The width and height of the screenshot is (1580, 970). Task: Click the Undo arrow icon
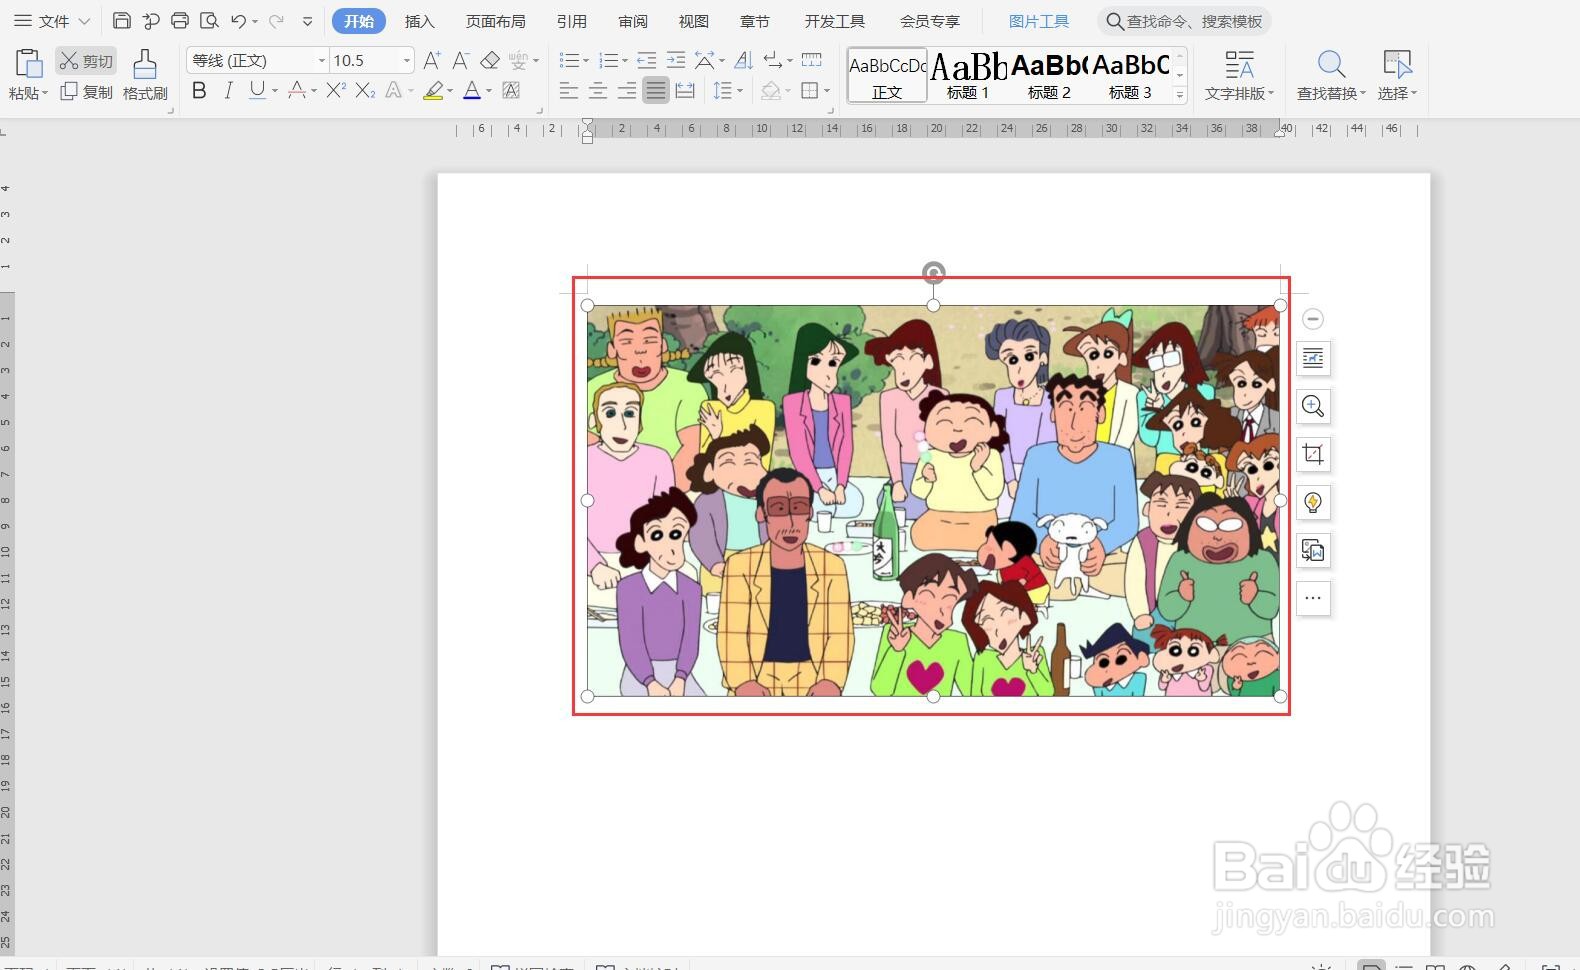click(238, 20)
